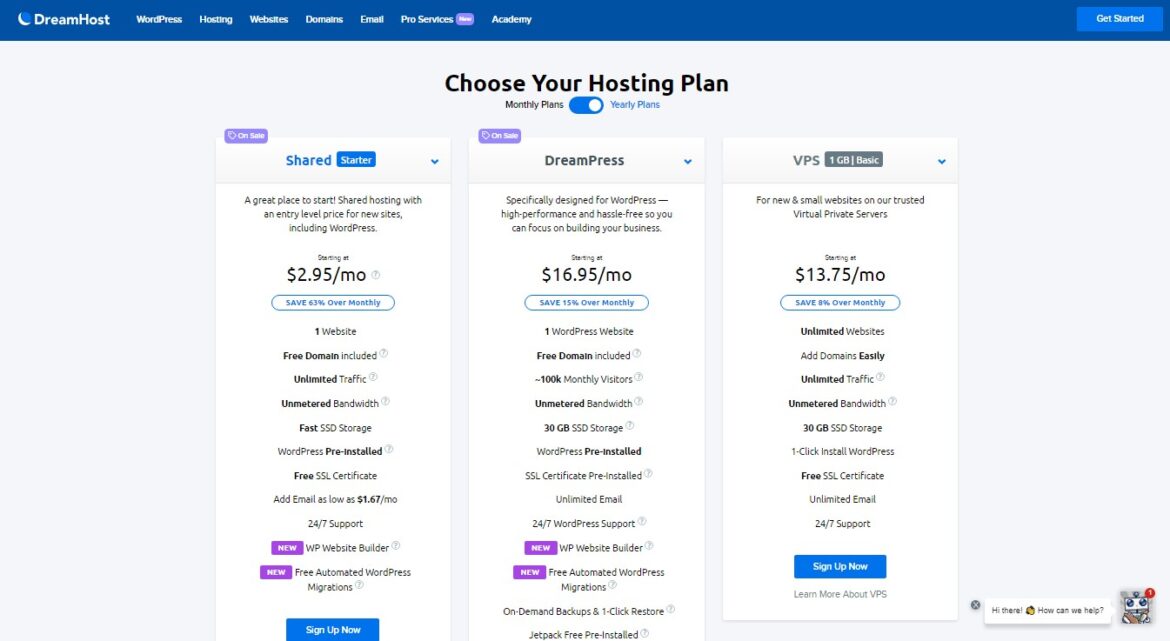Click the $16.95/mo price

click(x=586, y=275)
